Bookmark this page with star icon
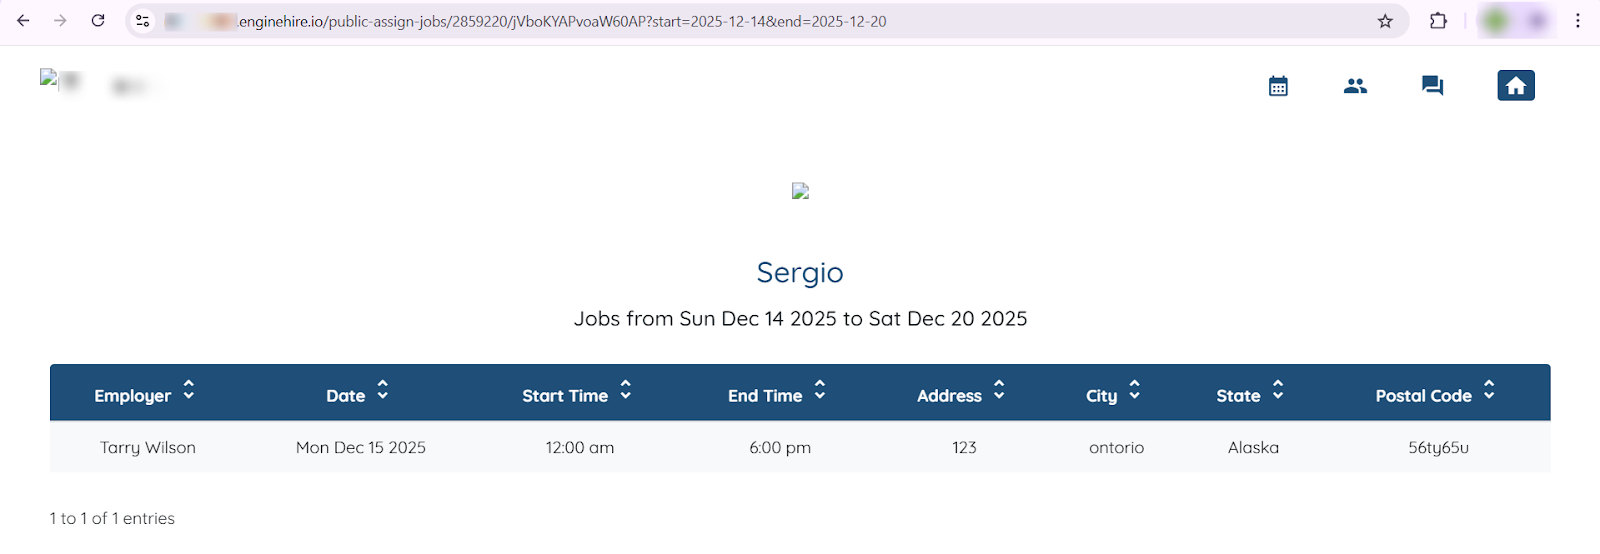The height and width of the screenshot is (554, 1600). [x=1385, y=21]
